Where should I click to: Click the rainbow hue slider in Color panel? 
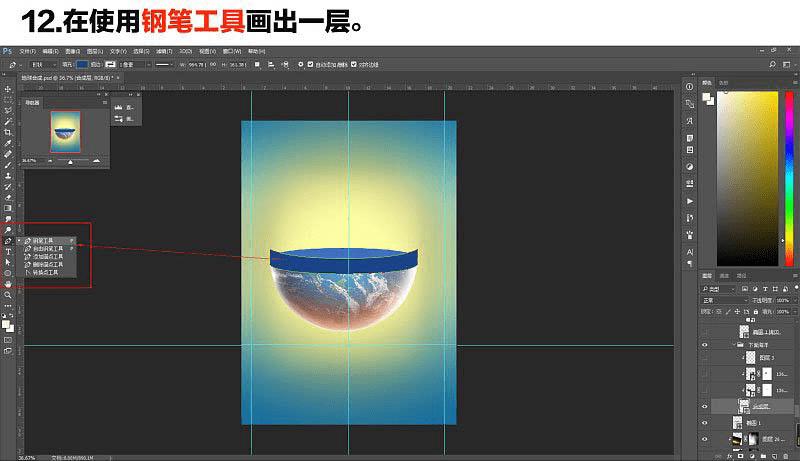(788, 179)
